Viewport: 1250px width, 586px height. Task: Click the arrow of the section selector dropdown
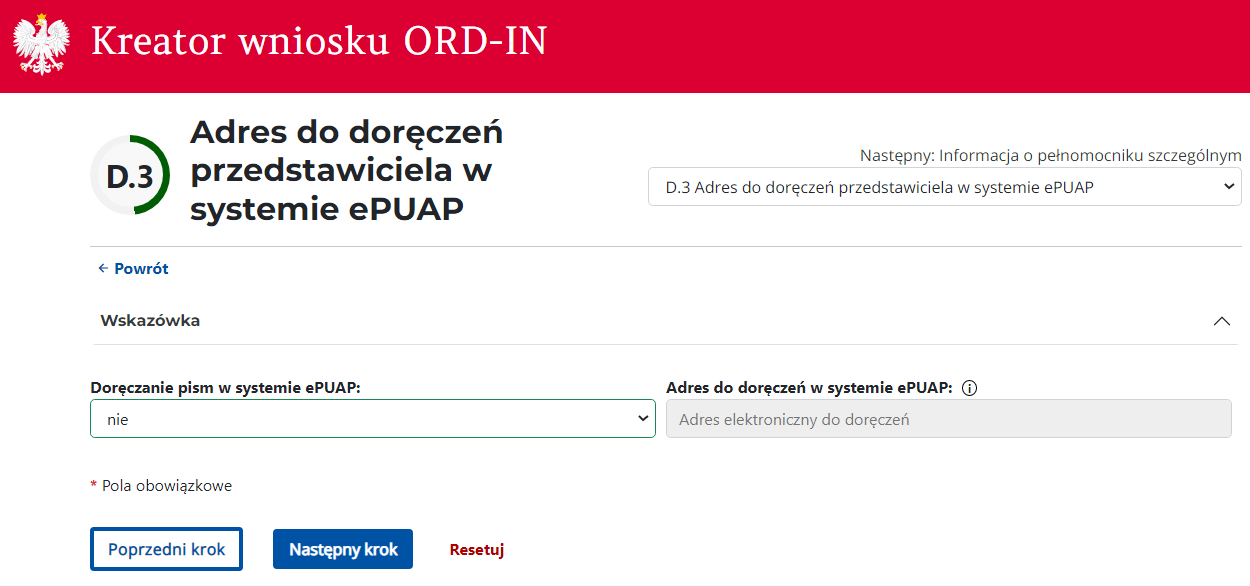1228,187
